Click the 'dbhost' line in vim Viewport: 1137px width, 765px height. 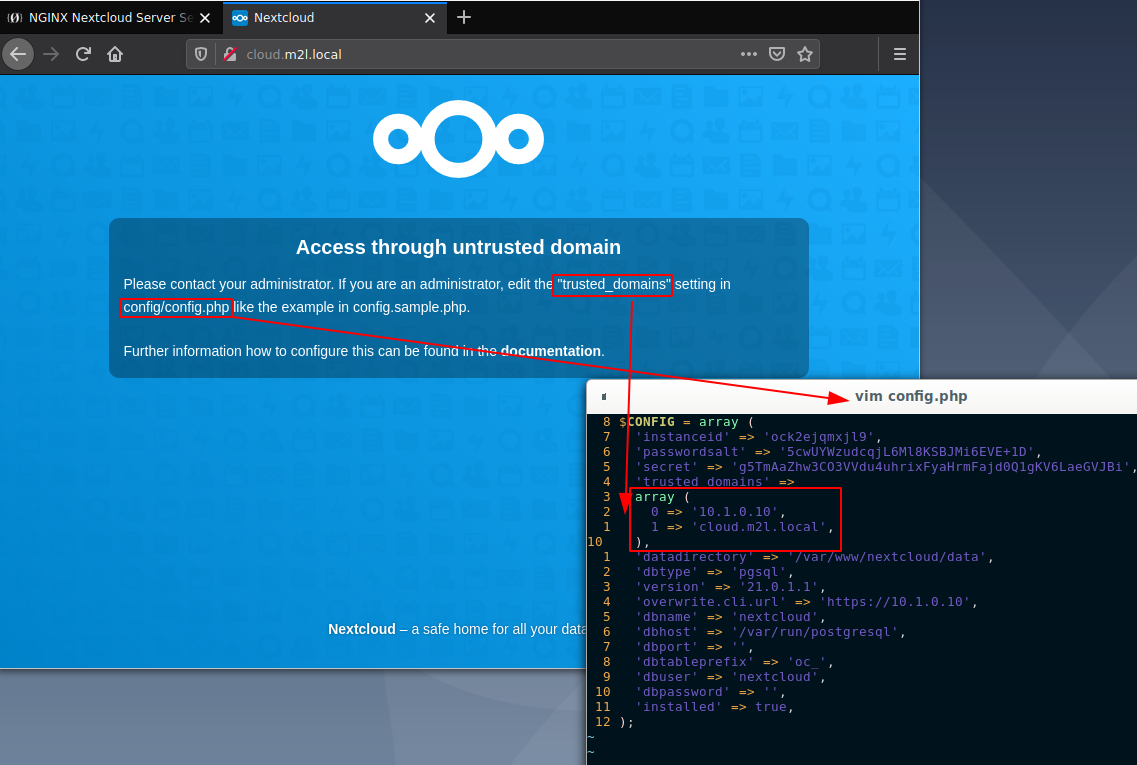[770, 632]
